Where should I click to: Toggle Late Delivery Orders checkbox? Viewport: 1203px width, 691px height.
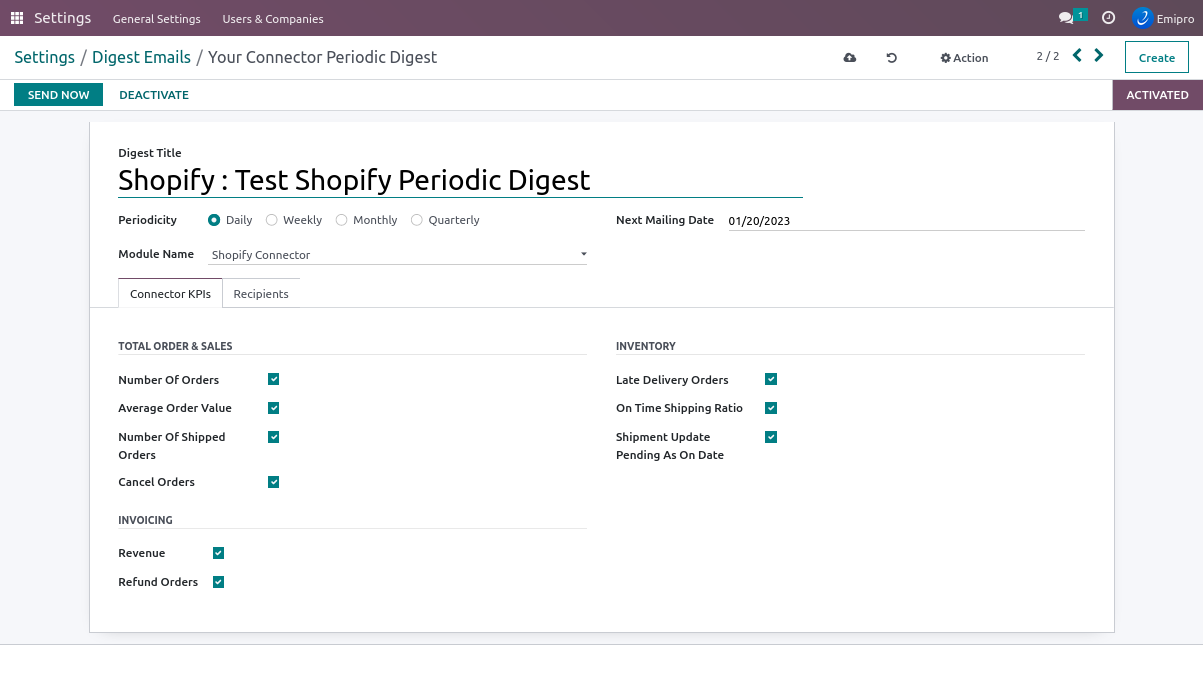click(x=771, y=380)
